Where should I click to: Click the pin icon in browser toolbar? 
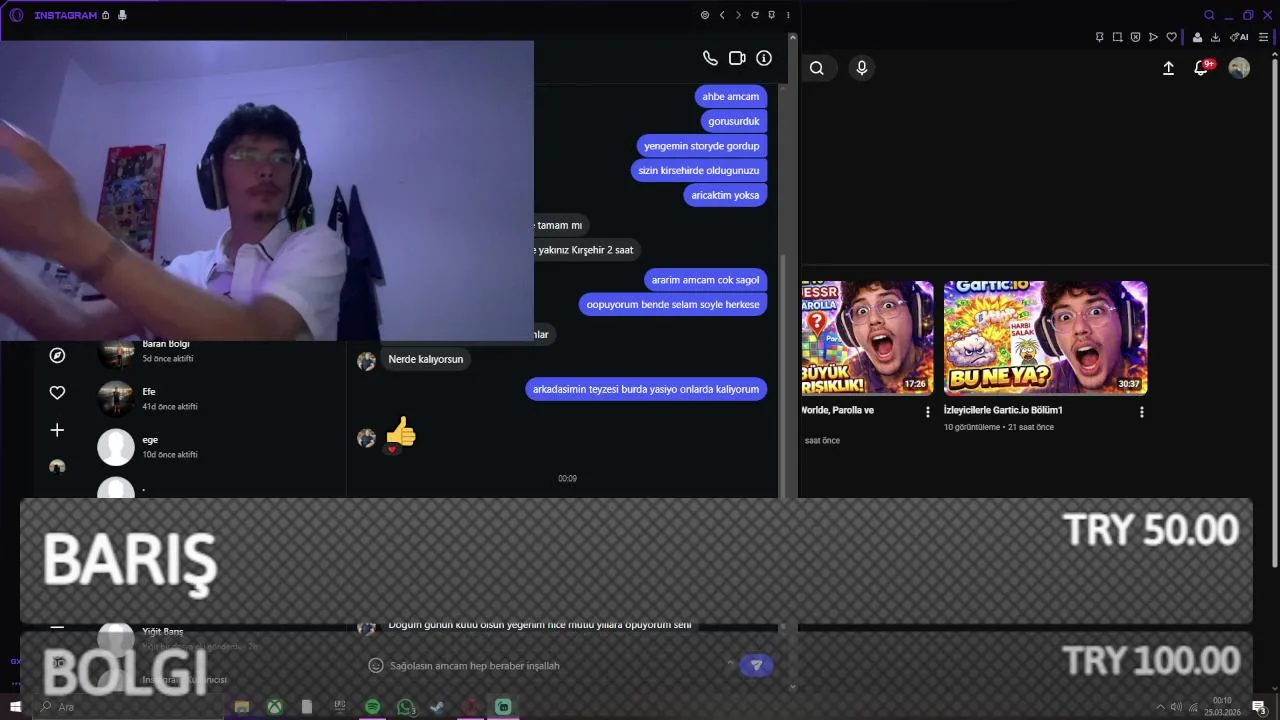pos(1099,37)
